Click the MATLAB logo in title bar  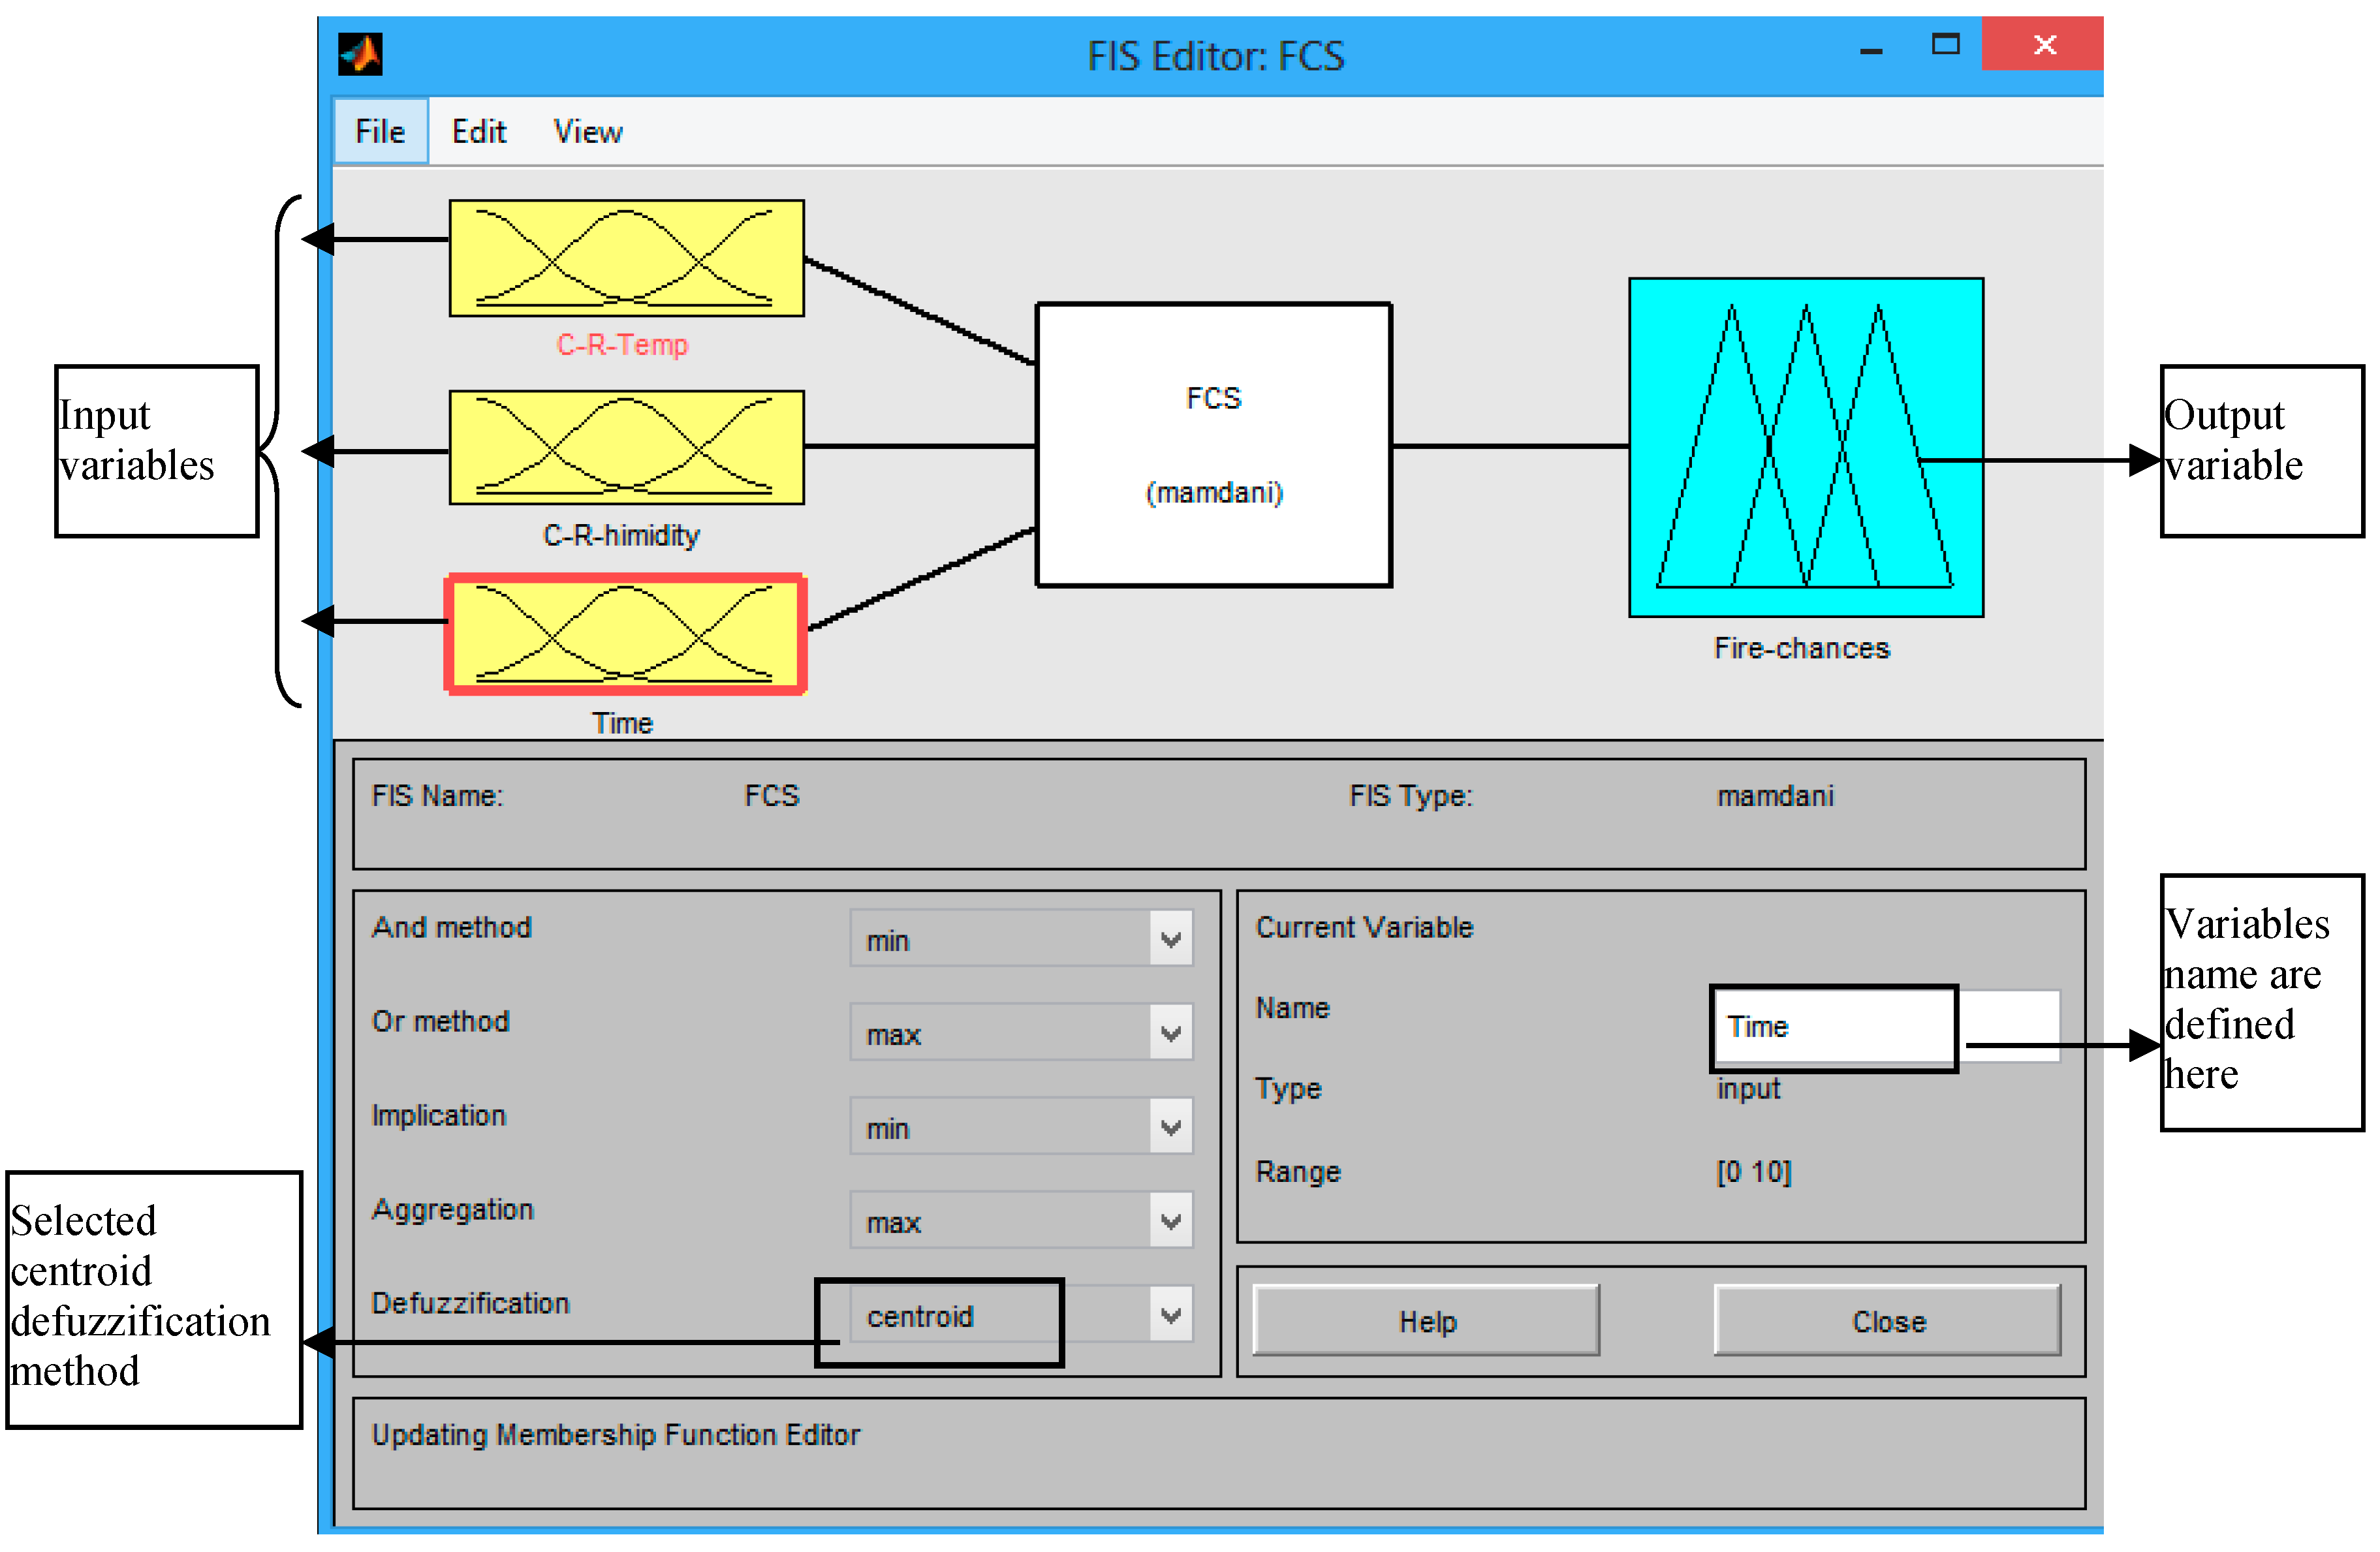point(360,55)
